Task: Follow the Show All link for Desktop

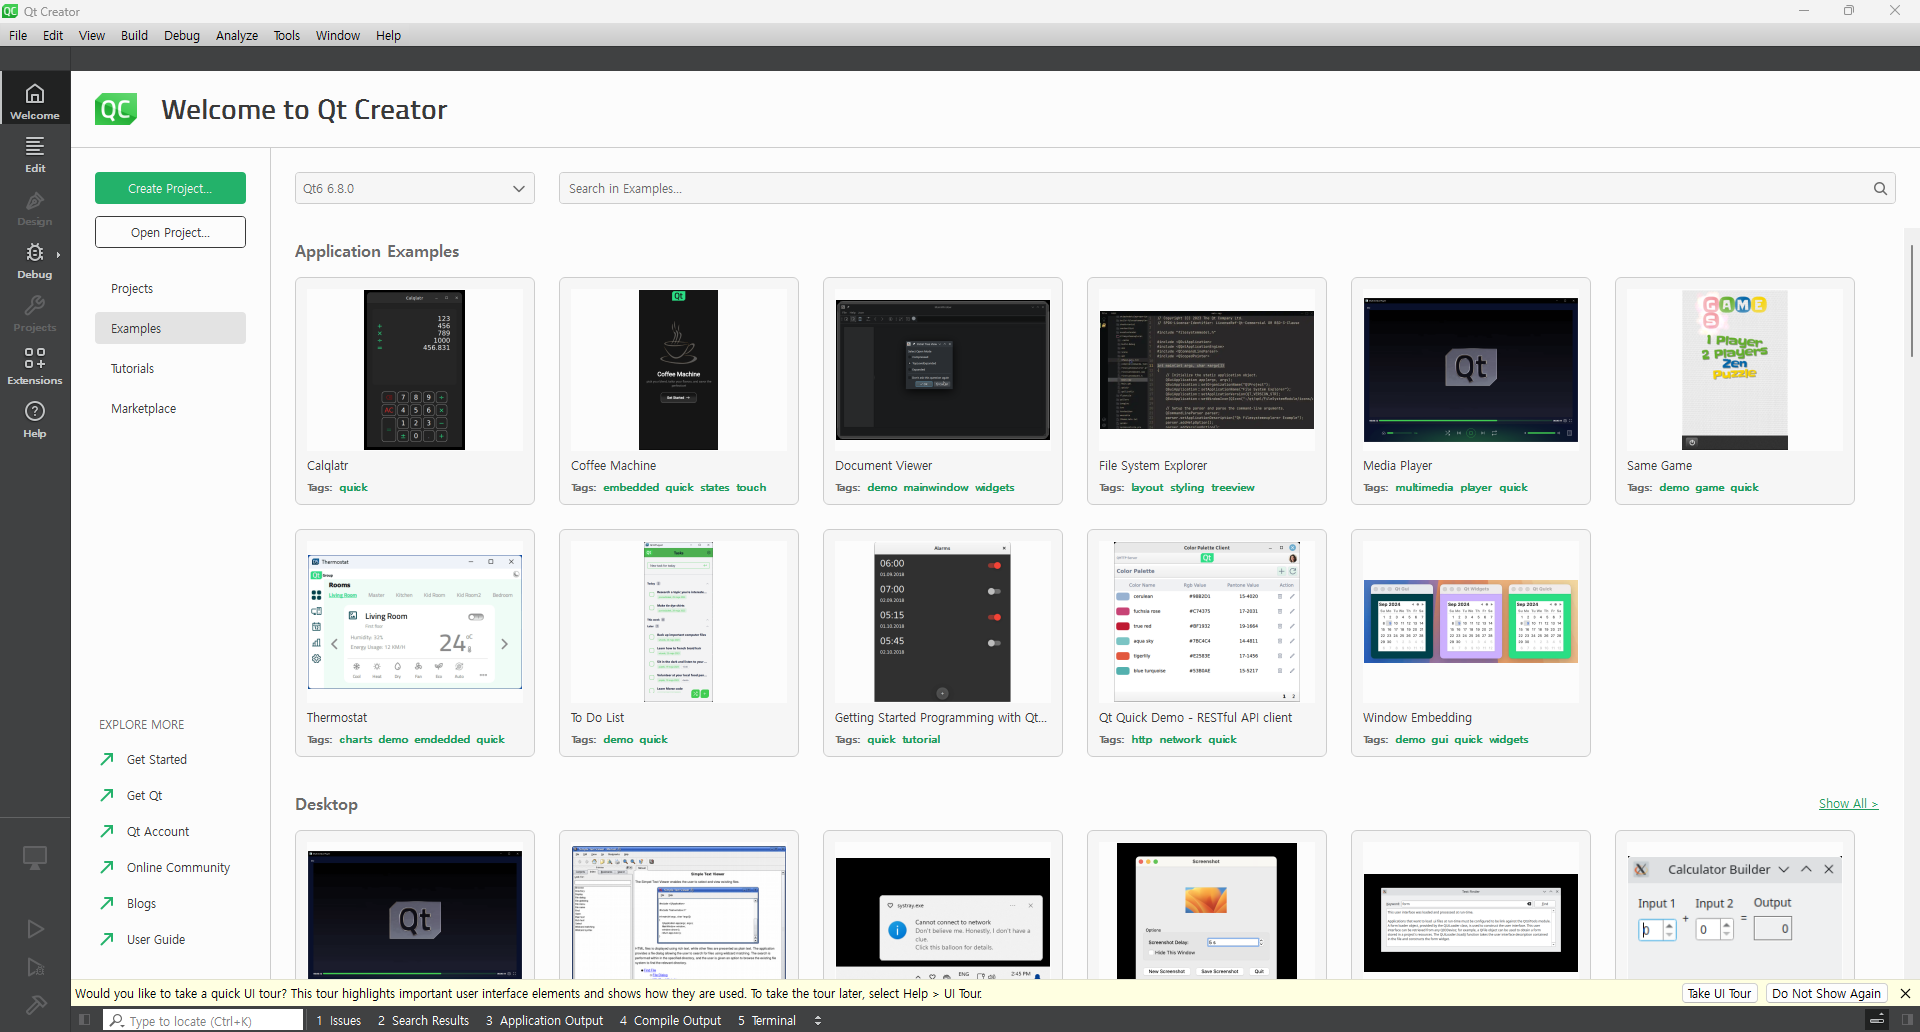Action: click(1848, 804)
